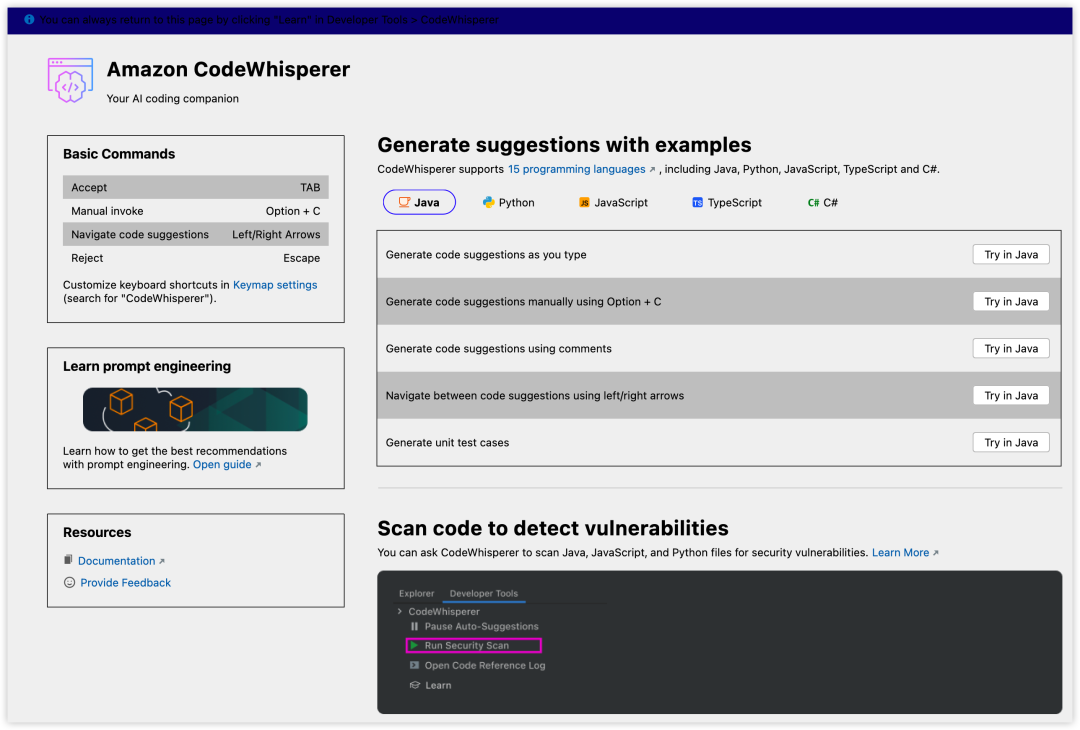Click the Scan code to detect vulnerabilities heading
This screenshot has height=730, width=1080.
point(553,528)
